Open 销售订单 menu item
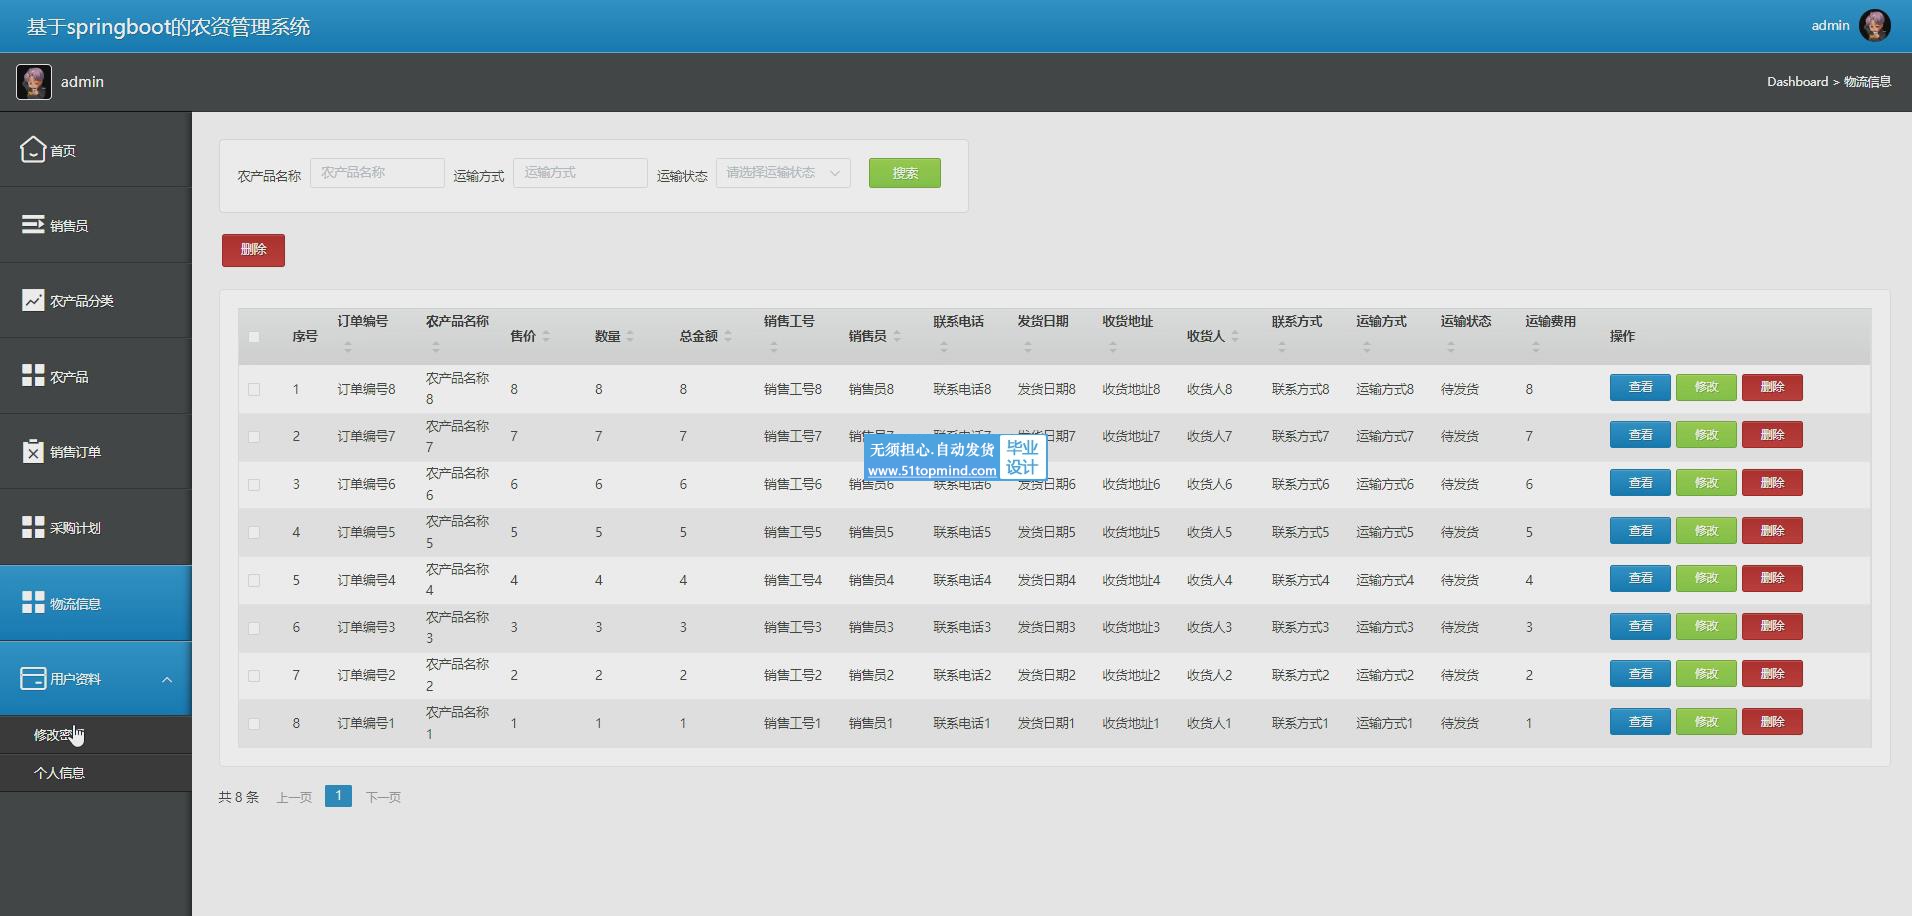Viewport: 1912px width, 916px height. coord(95,451)
